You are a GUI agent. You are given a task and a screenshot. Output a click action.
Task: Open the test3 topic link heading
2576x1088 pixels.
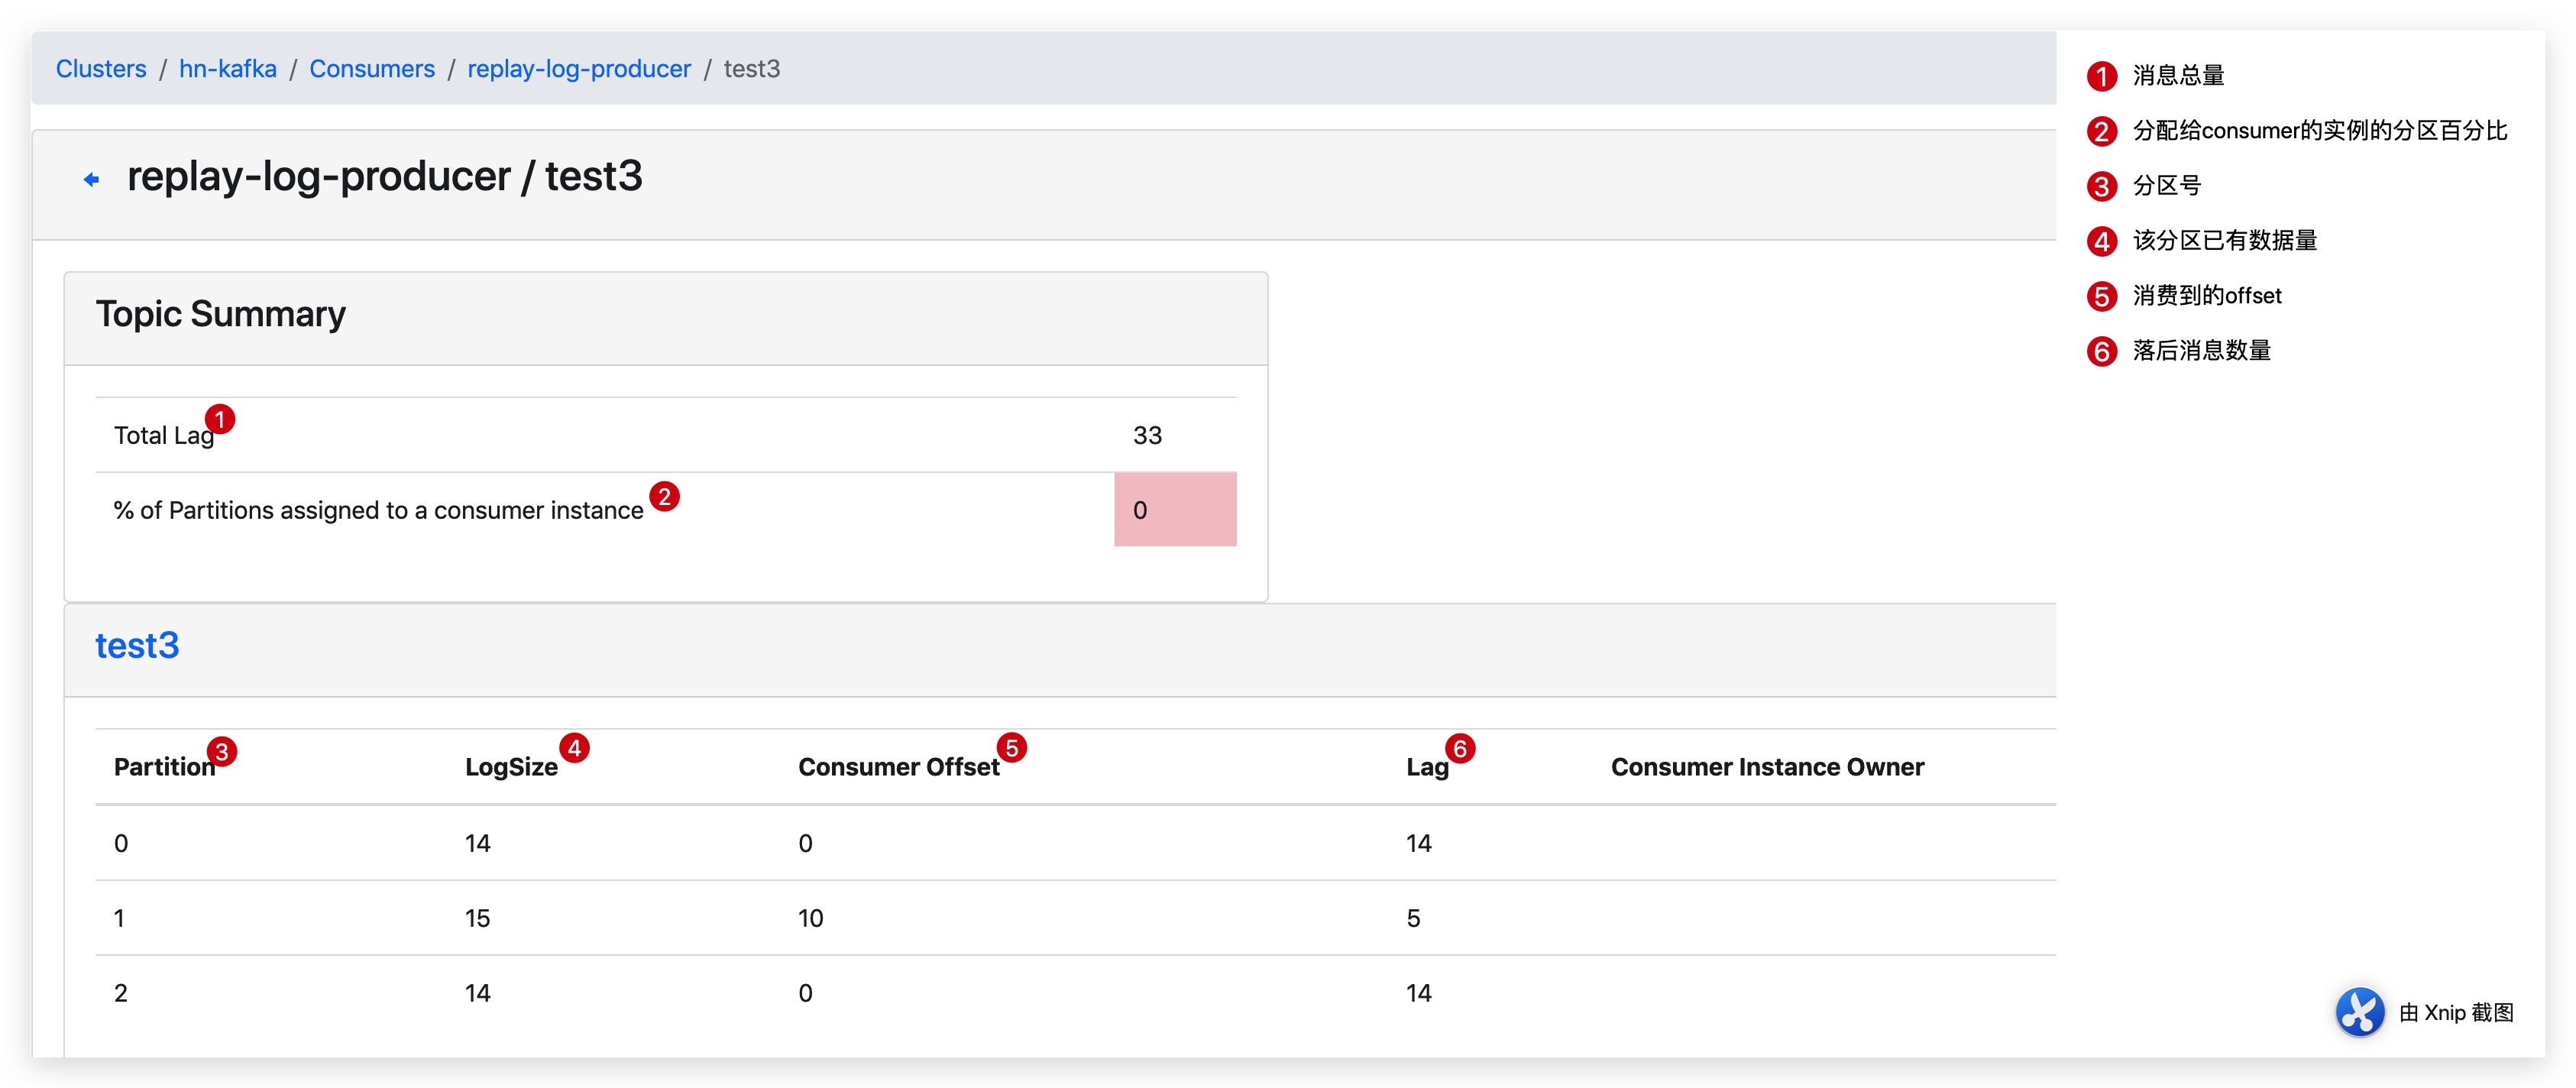[137, 645]
